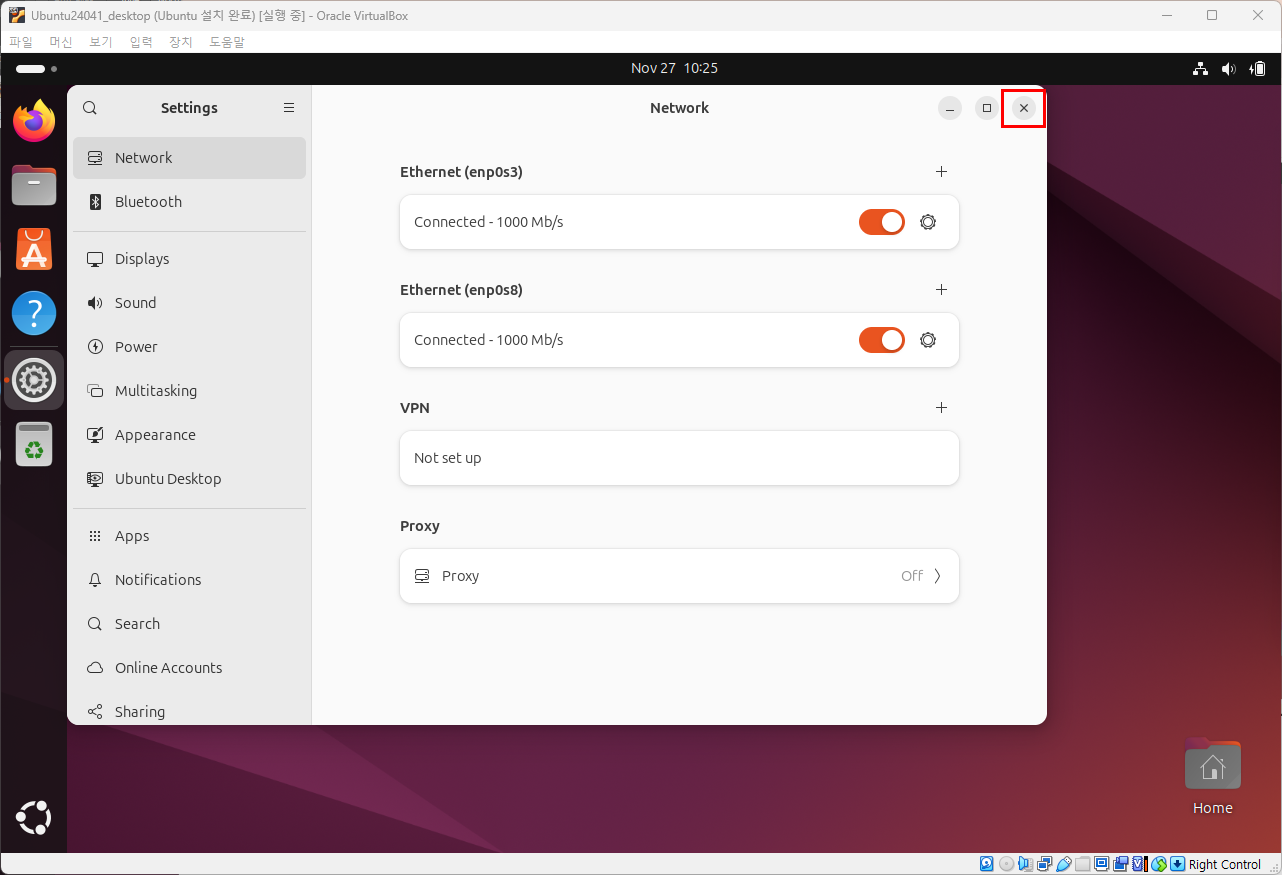This screenshot has height=875, width=1282.
Task: Open Apps settings
Action: point(189,536)
